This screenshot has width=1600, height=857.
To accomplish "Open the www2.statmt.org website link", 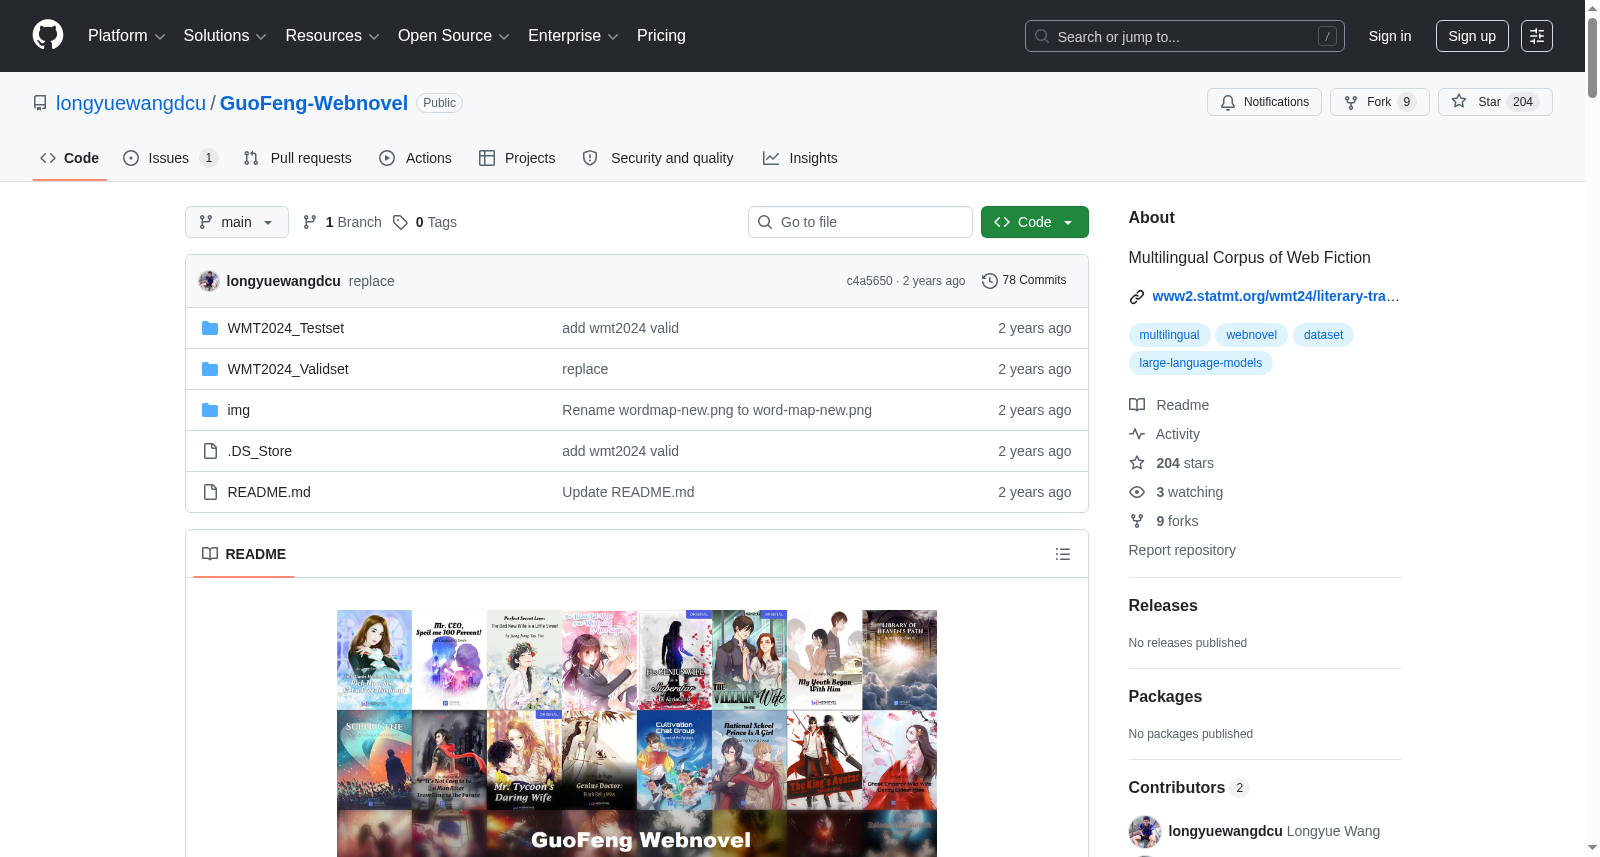I will click(x=1276, y=296).
